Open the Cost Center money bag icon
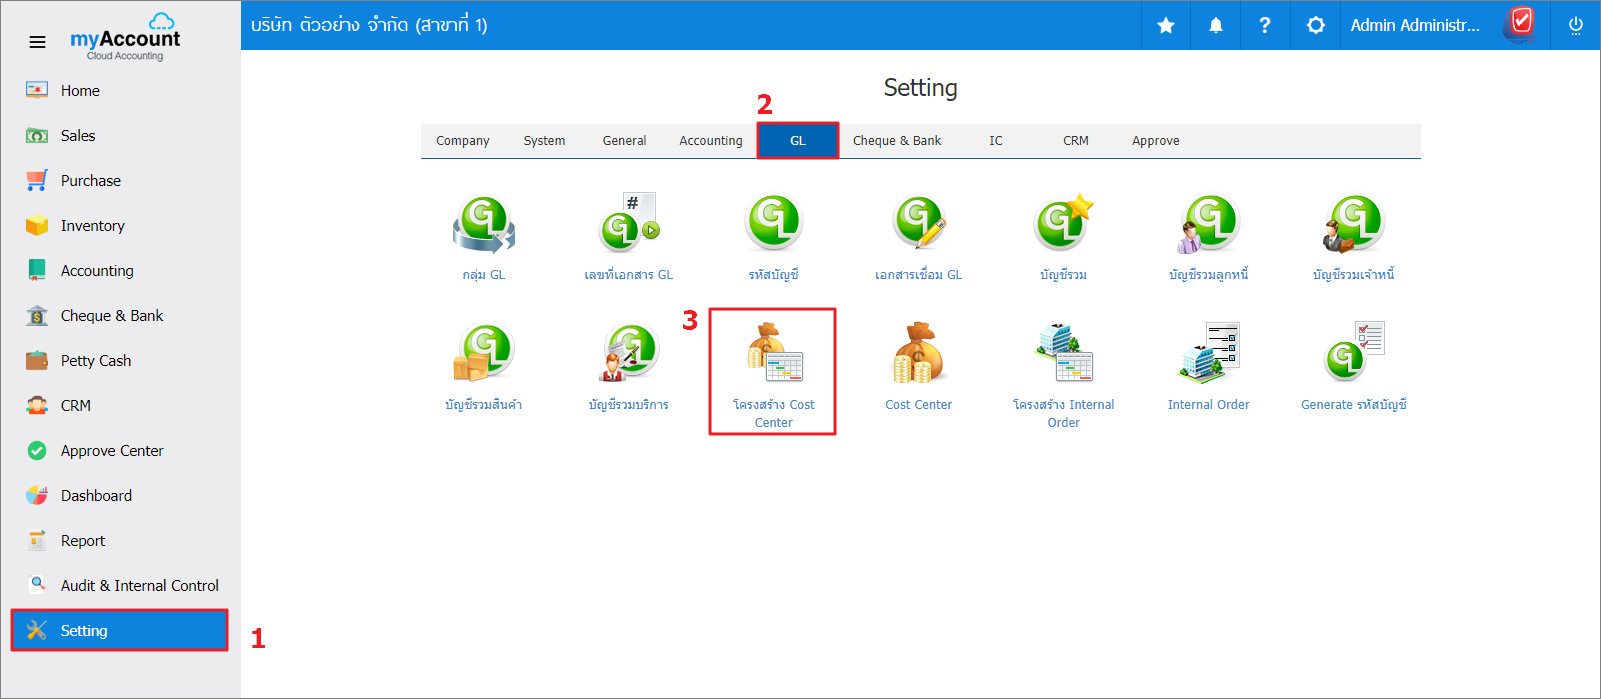 tap(919, 353)
